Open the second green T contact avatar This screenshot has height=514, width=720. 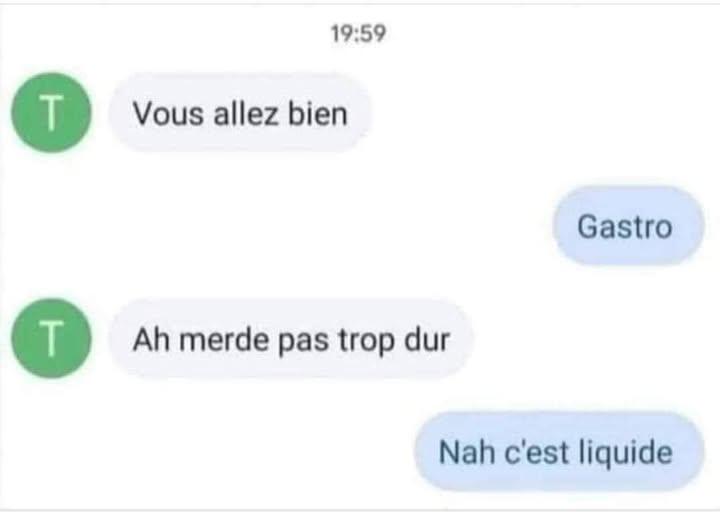click(51, 339)
